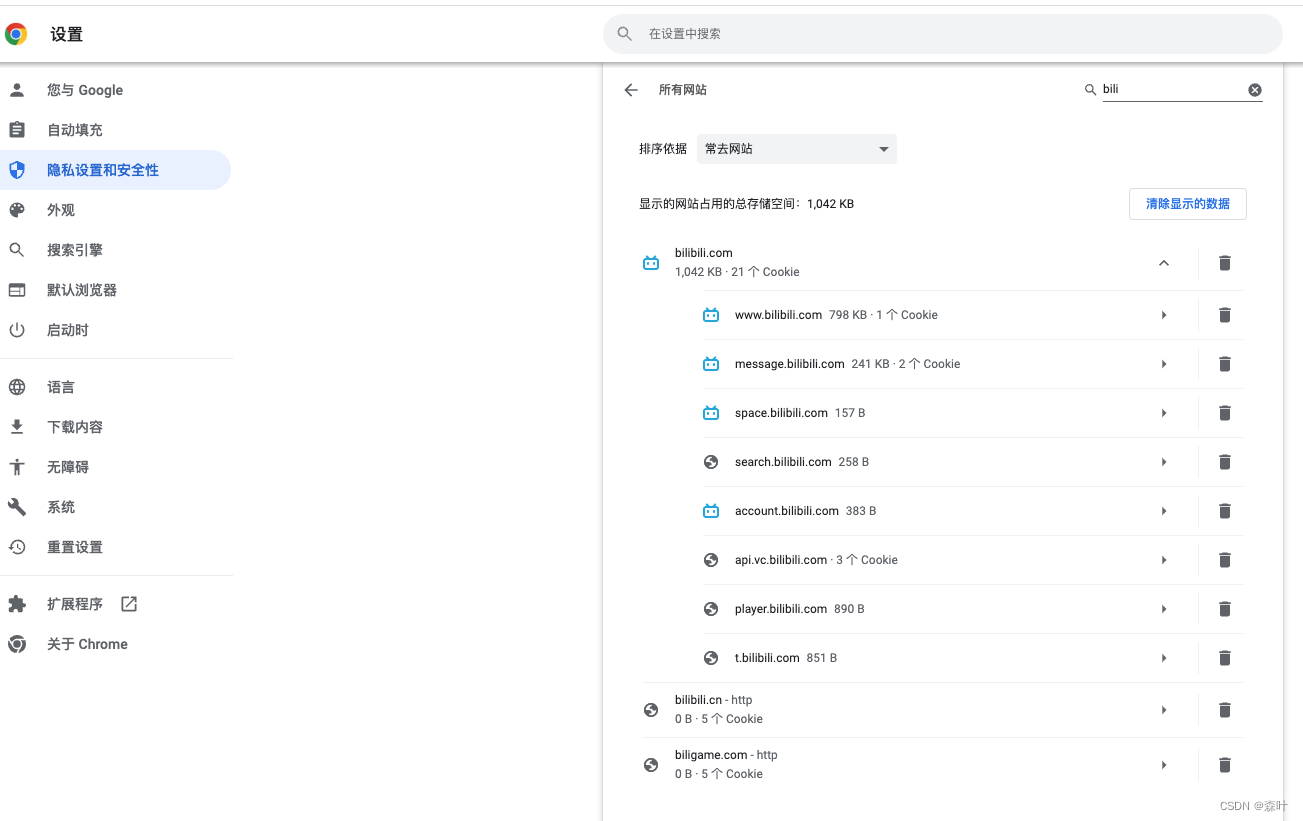Screen dimensions: 1303x821
Task: Click the Chrome logo next to 设置
Action: (x=16, y=34)
